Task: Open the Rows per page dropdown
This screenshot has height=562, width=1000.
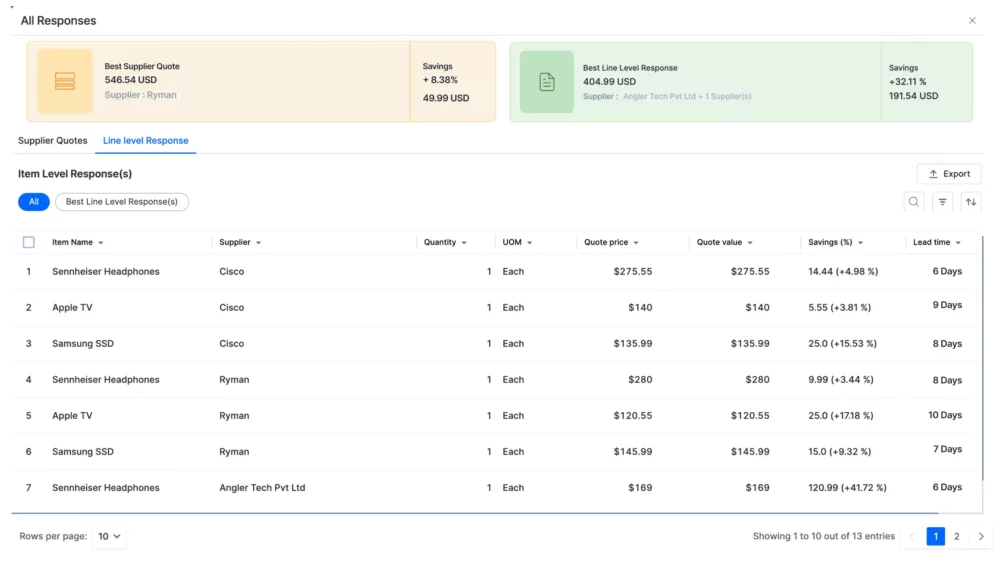Action: (109, 537)
